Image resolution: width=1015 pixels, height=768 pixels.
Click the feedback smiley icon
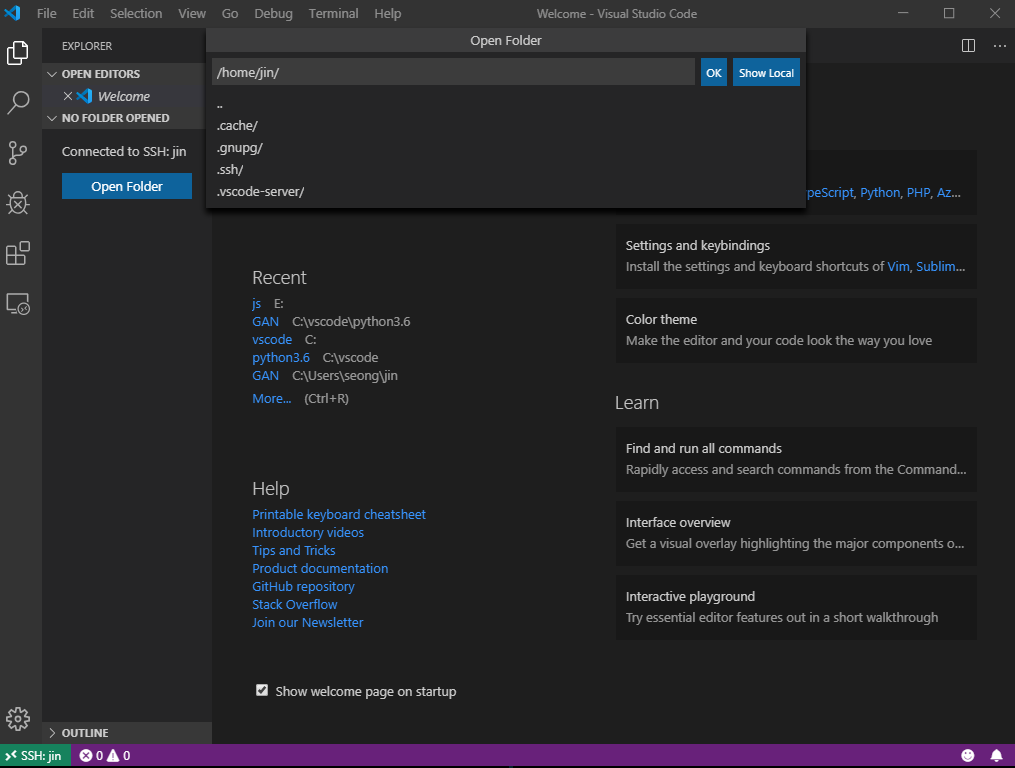pyautogui.click(x=968, y=755)
